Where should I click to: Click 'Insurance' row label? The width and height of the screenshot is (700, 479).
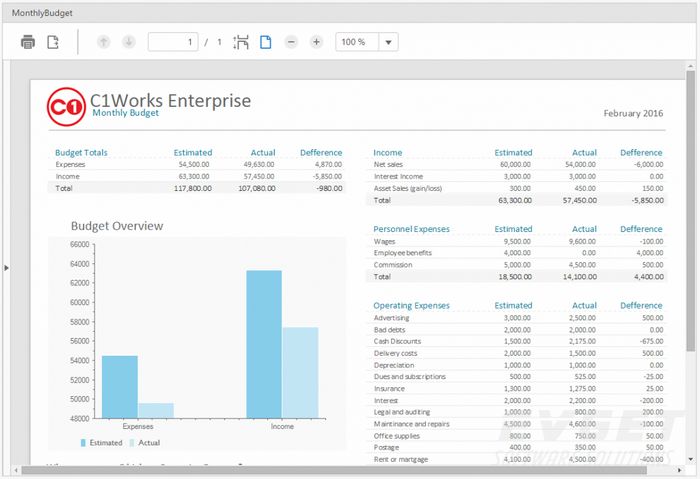click(389, 388)
